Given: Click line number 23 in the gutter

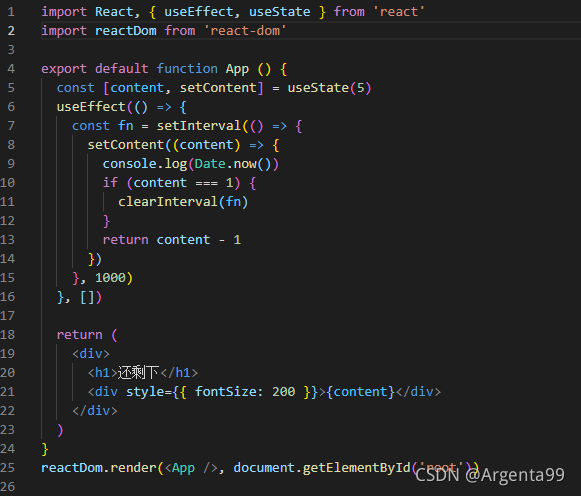Looking at the screenshot, I should click(x=7, y=430).
